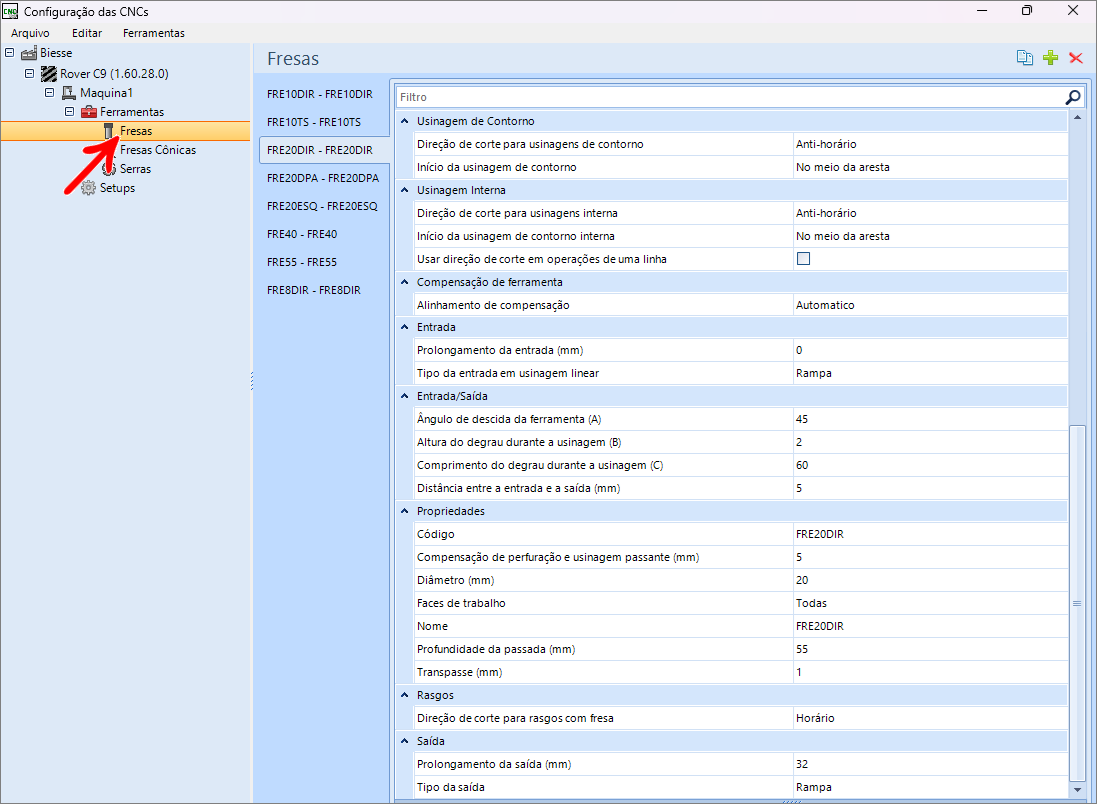Collapse the Usinagem de Contorno section
This screenshot has width=1097, height=804.
(405, 121)
